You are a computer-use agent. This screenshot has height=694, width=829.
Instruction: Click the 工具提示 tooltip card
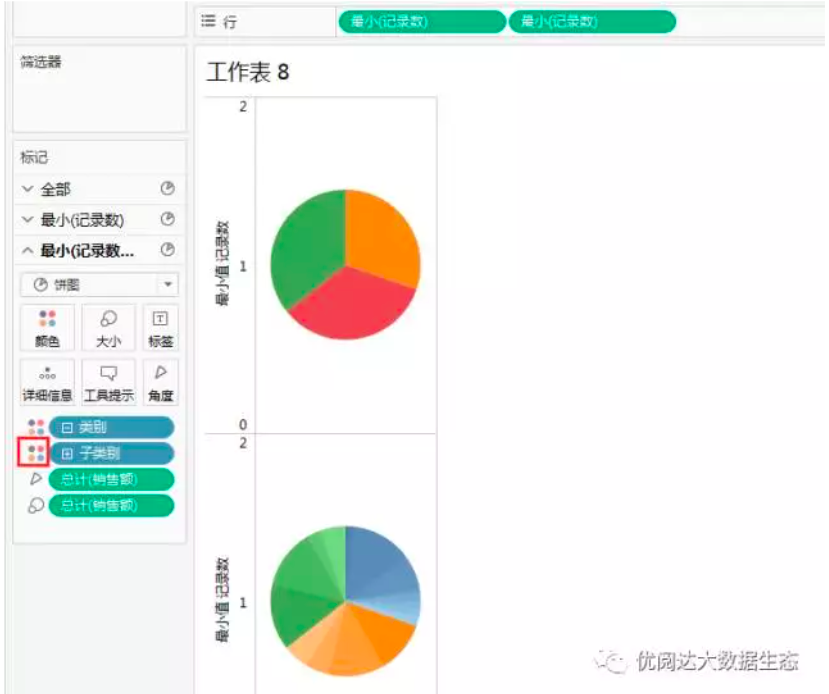(x=108, y=382)
